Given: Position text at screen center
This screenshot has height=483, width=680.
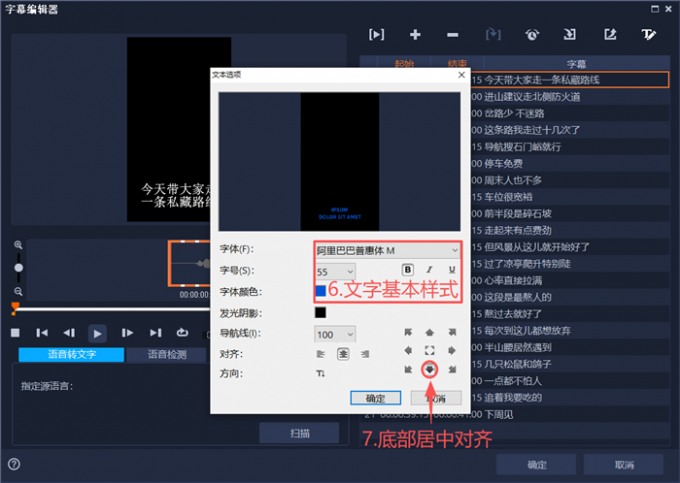Looking at the screenshot, I should (x=429, y=350).
